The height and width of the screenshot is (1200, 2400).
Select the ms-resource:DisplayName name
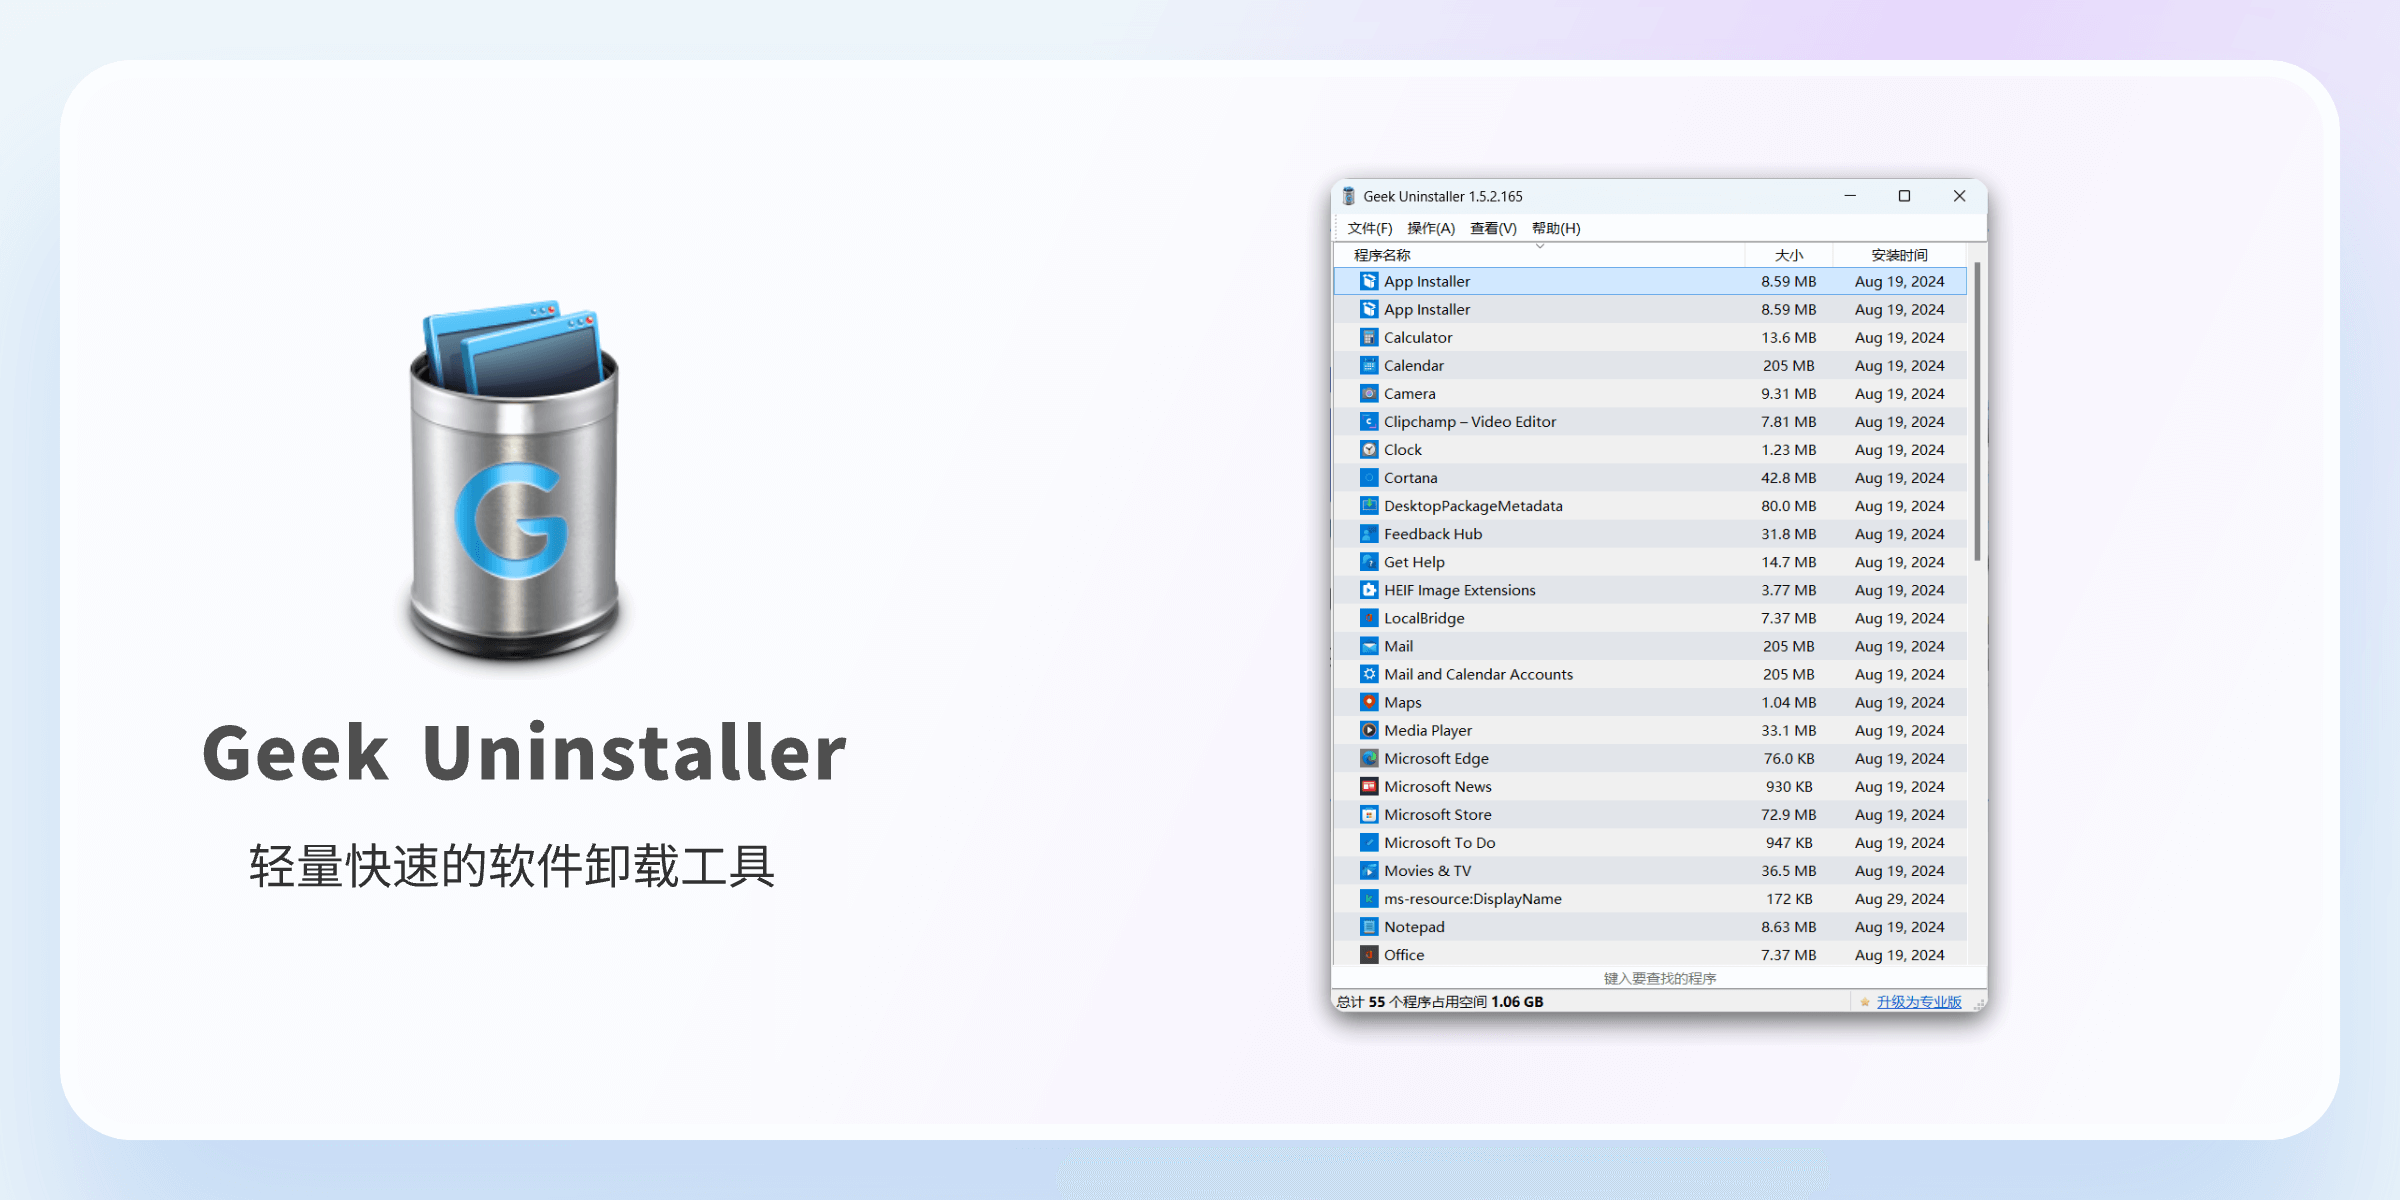point(1473,898)
